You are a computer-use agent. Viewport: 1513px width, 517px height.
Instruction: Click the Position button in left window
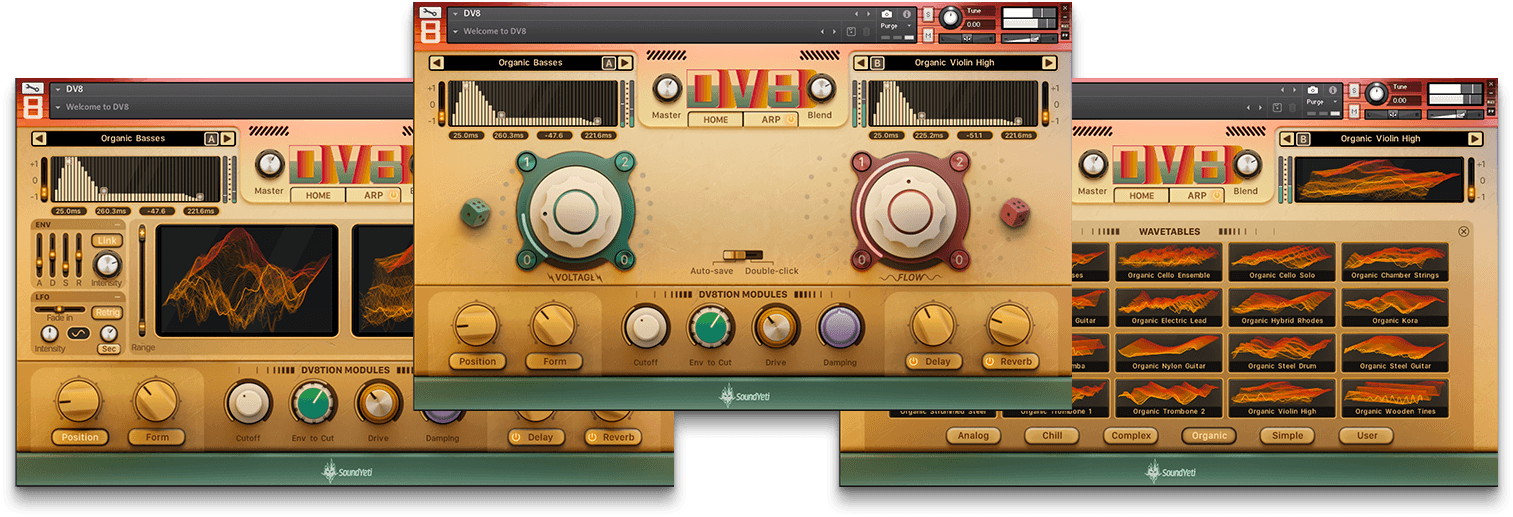click(x=80, y=437)
